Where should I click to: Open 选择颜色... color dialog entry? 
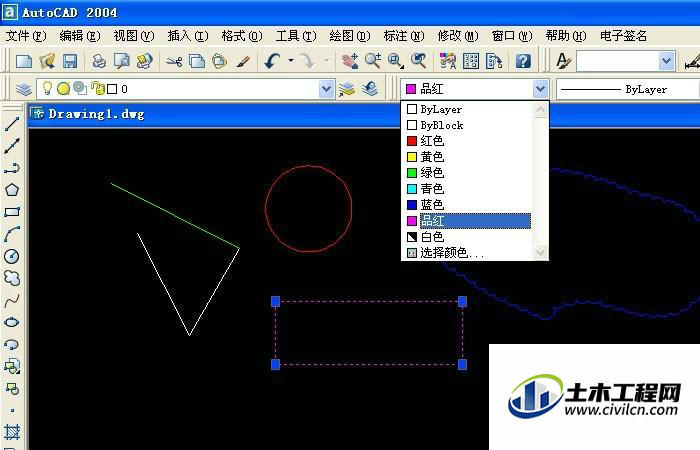[468, 253]
